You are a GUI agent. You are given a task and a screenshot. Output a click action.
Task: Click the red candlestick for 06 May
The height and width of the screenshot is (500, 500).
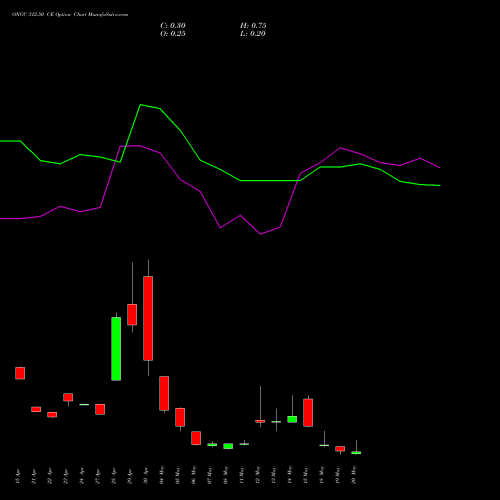(196, 438)
